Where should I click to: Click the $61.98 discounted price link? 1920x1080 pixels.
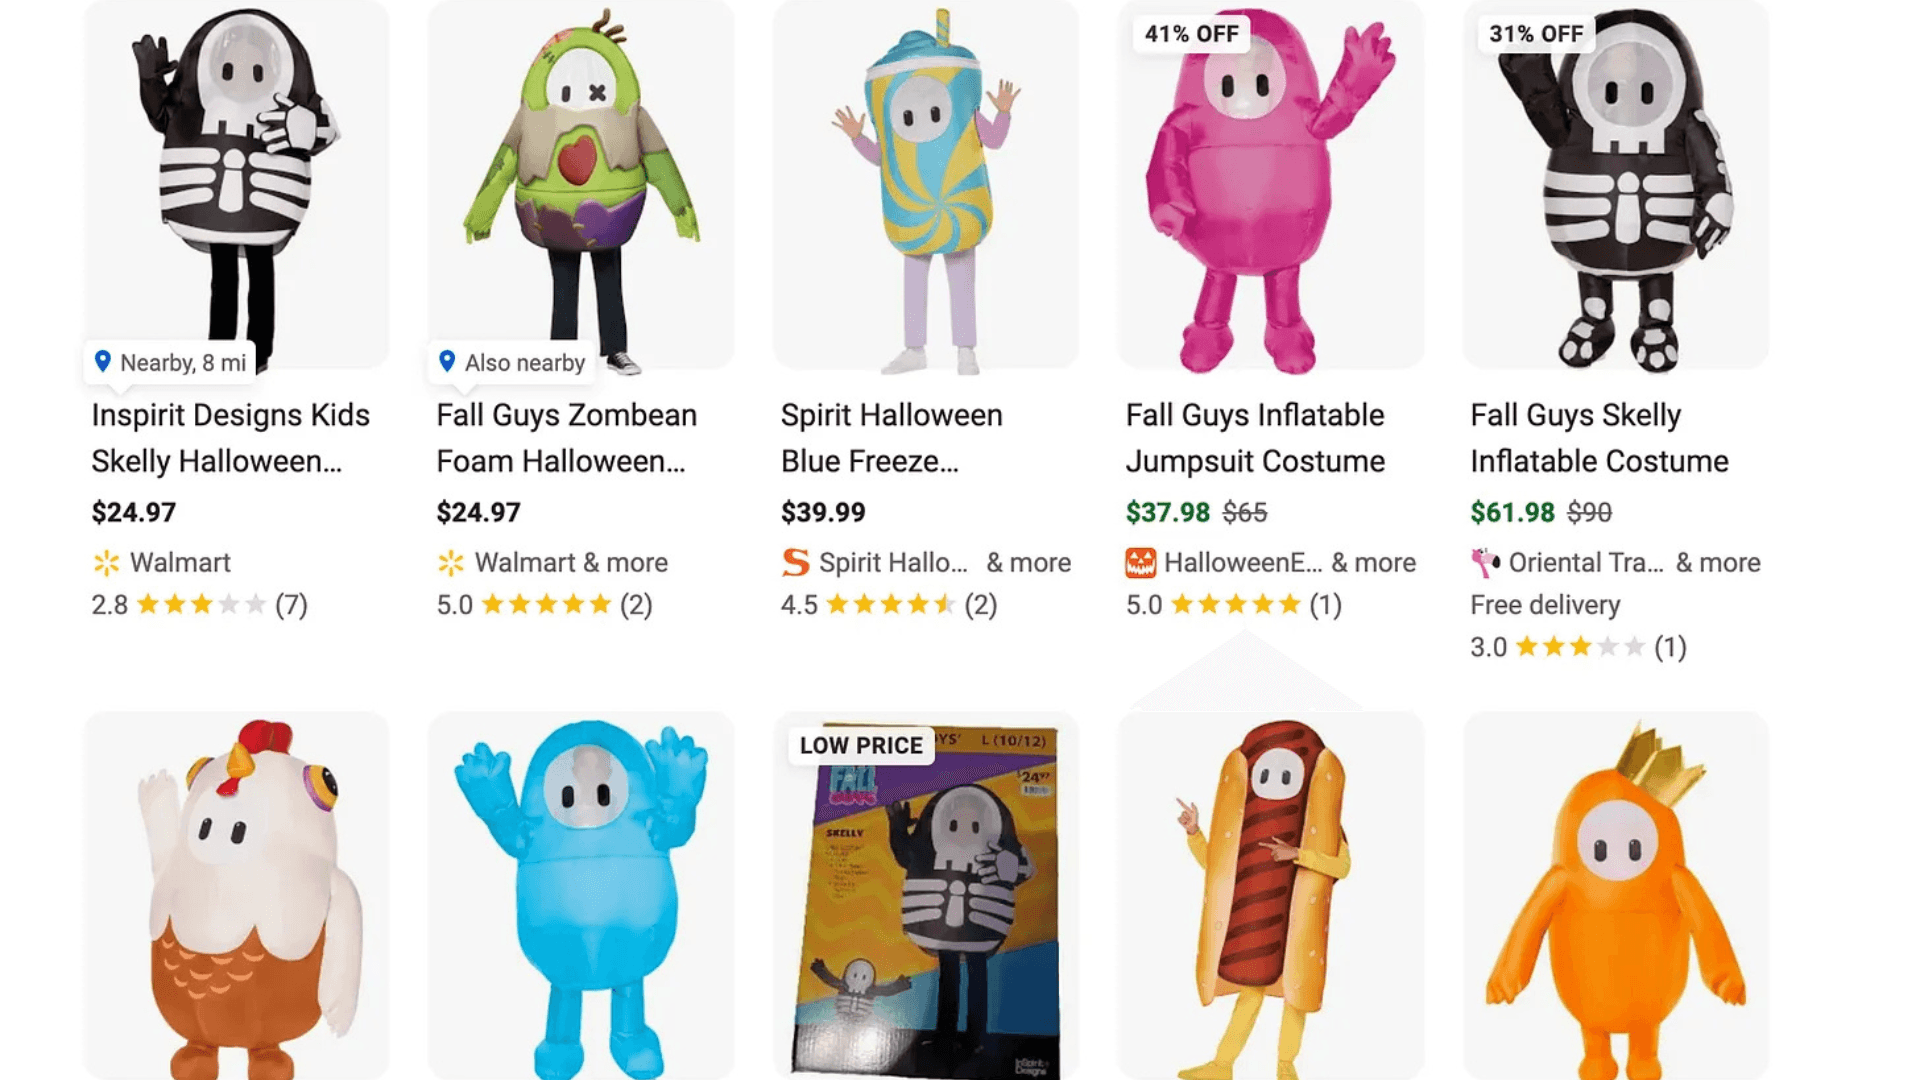pyautogui.click(x=1513, y=512)
